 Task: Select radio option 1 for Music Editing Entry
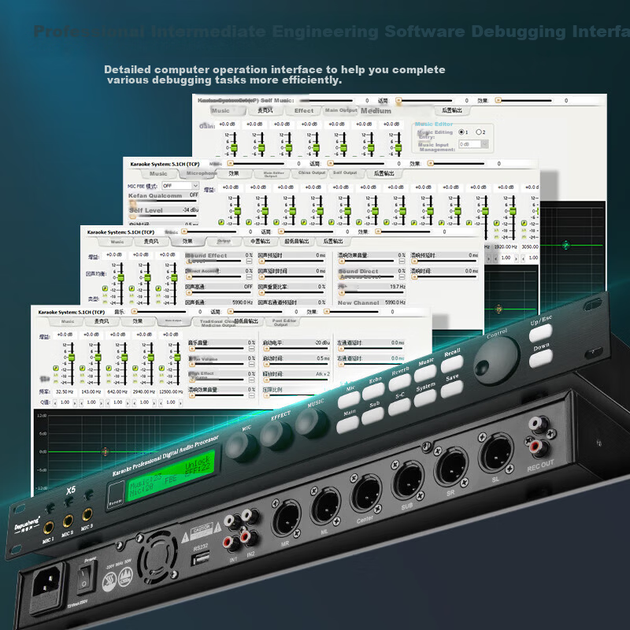pos(461,132)
